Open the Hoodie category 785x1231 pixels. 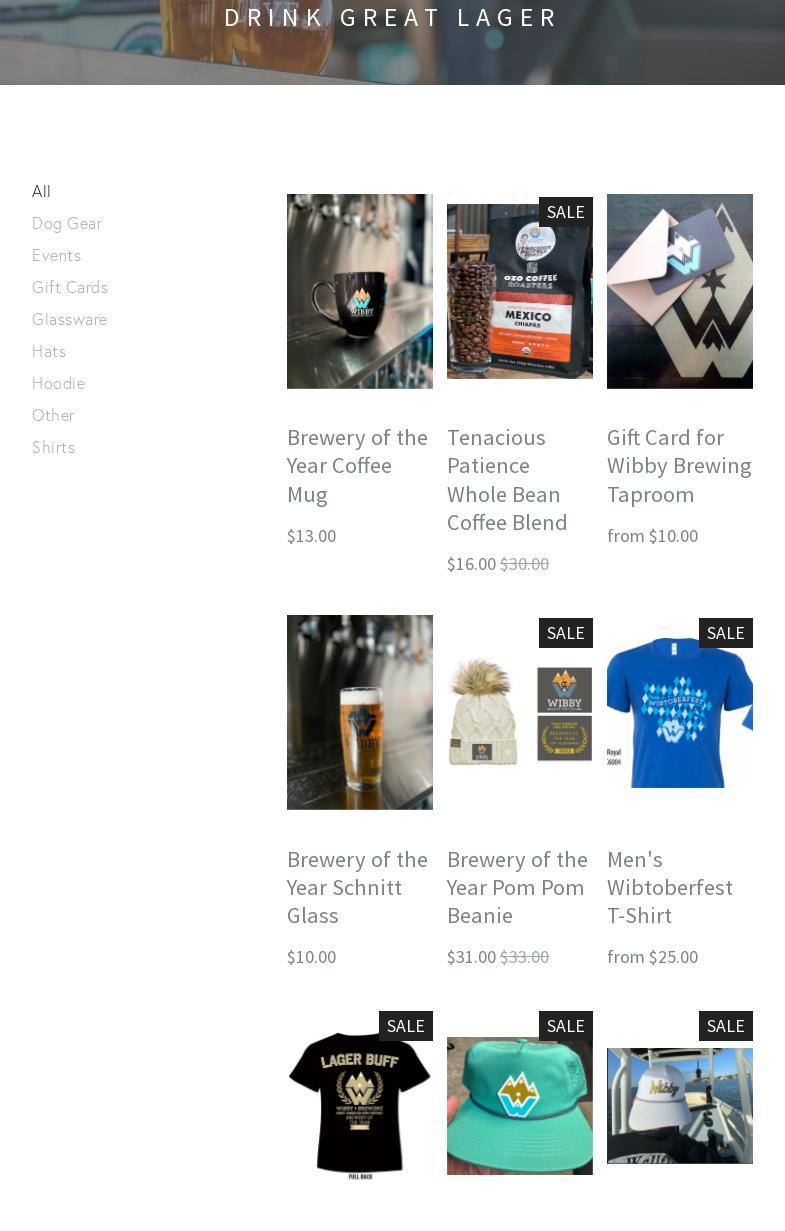58,383
